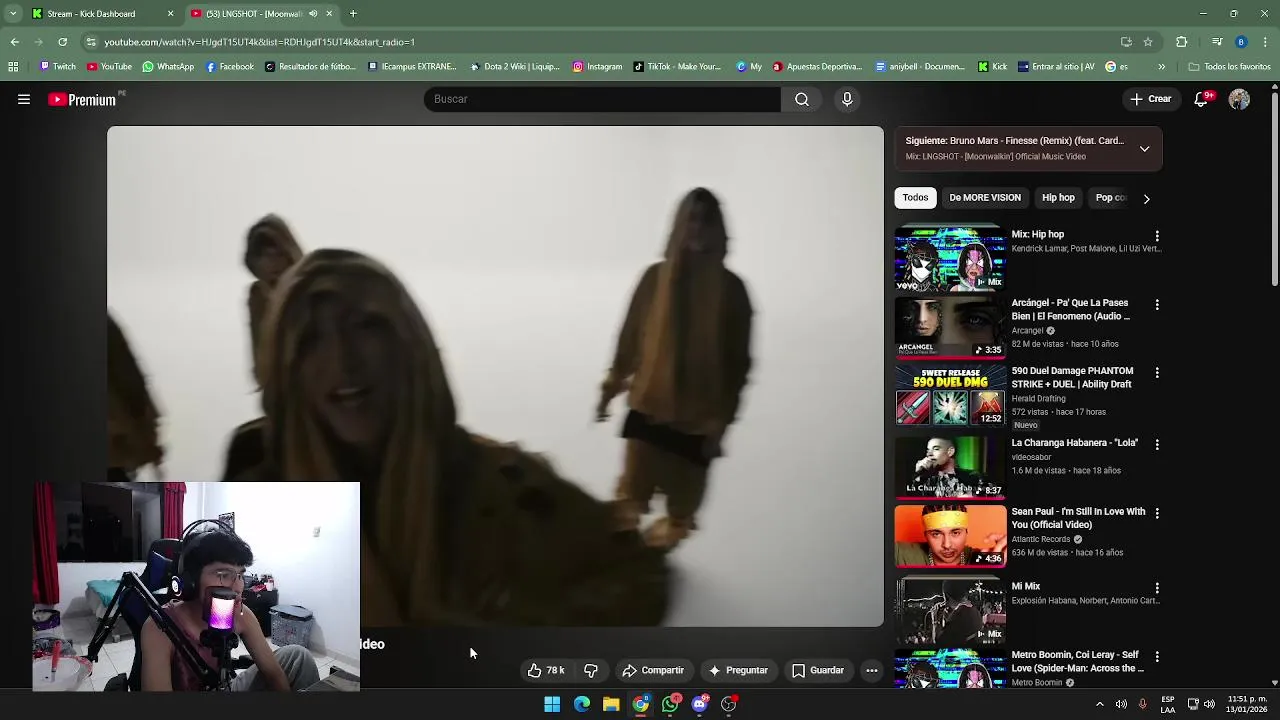Click the main video player
Screen dimensions: 1280x720
(x=495, y=376)
